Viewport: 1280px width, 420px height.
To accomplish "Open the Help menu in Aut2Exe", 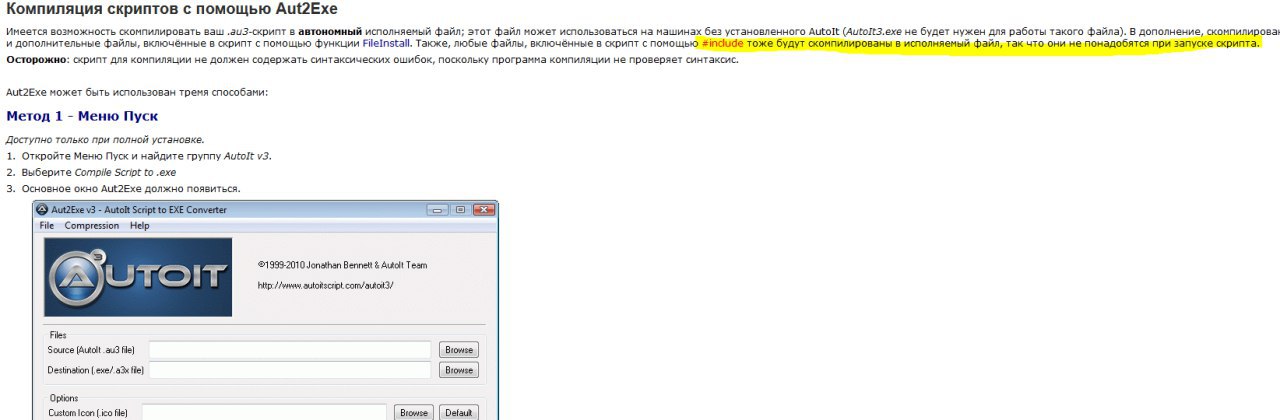I will point(139,226).
